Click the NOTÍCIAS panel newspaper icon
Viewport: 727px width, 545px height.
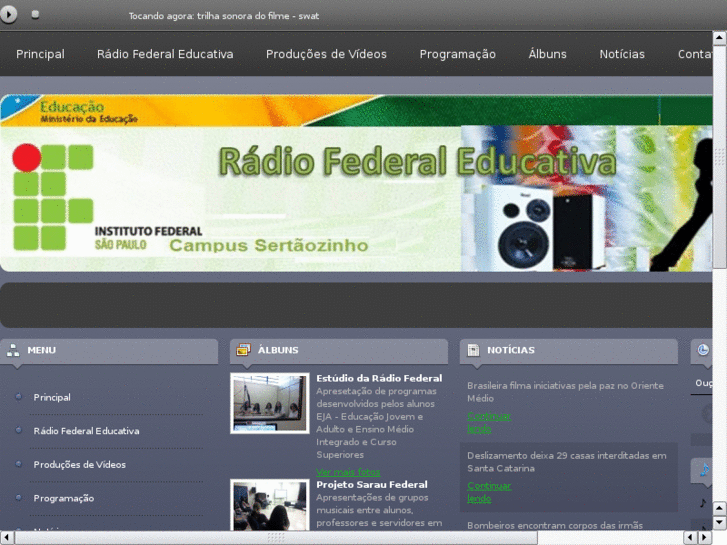click(x=473, y=350)
